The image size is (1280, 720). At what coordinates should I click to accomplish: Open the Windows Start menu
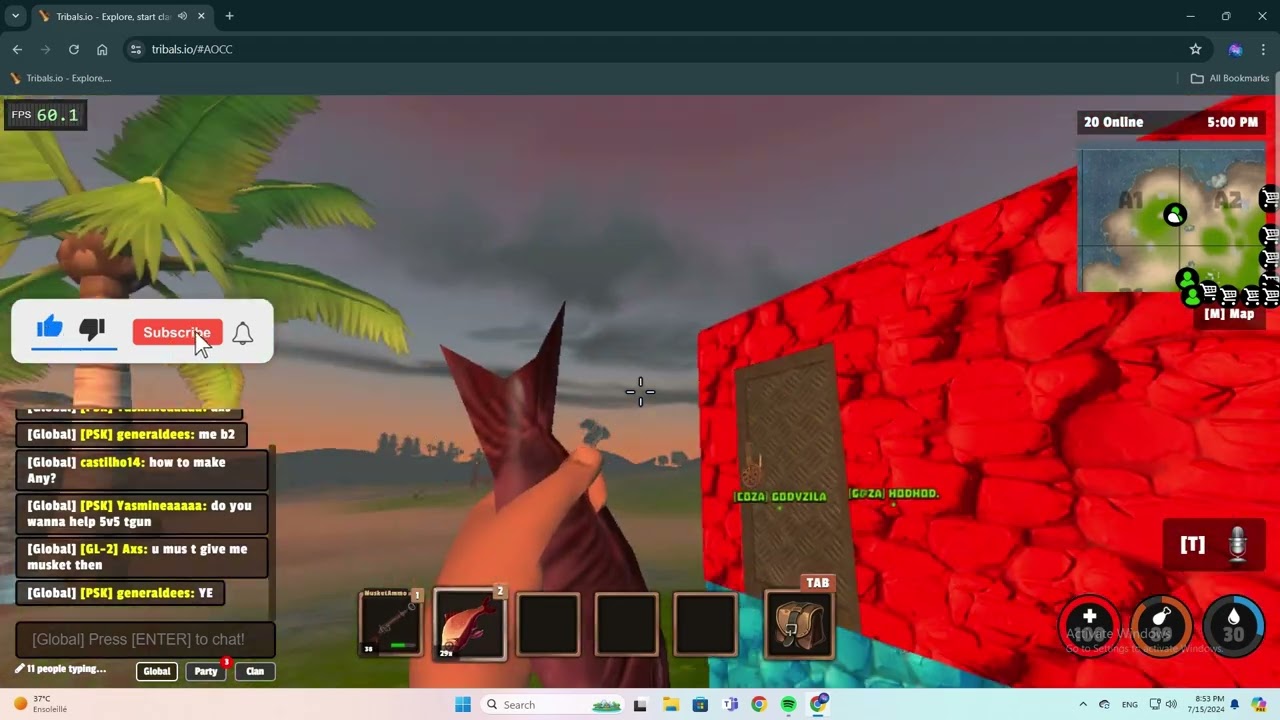pos(462,705)
